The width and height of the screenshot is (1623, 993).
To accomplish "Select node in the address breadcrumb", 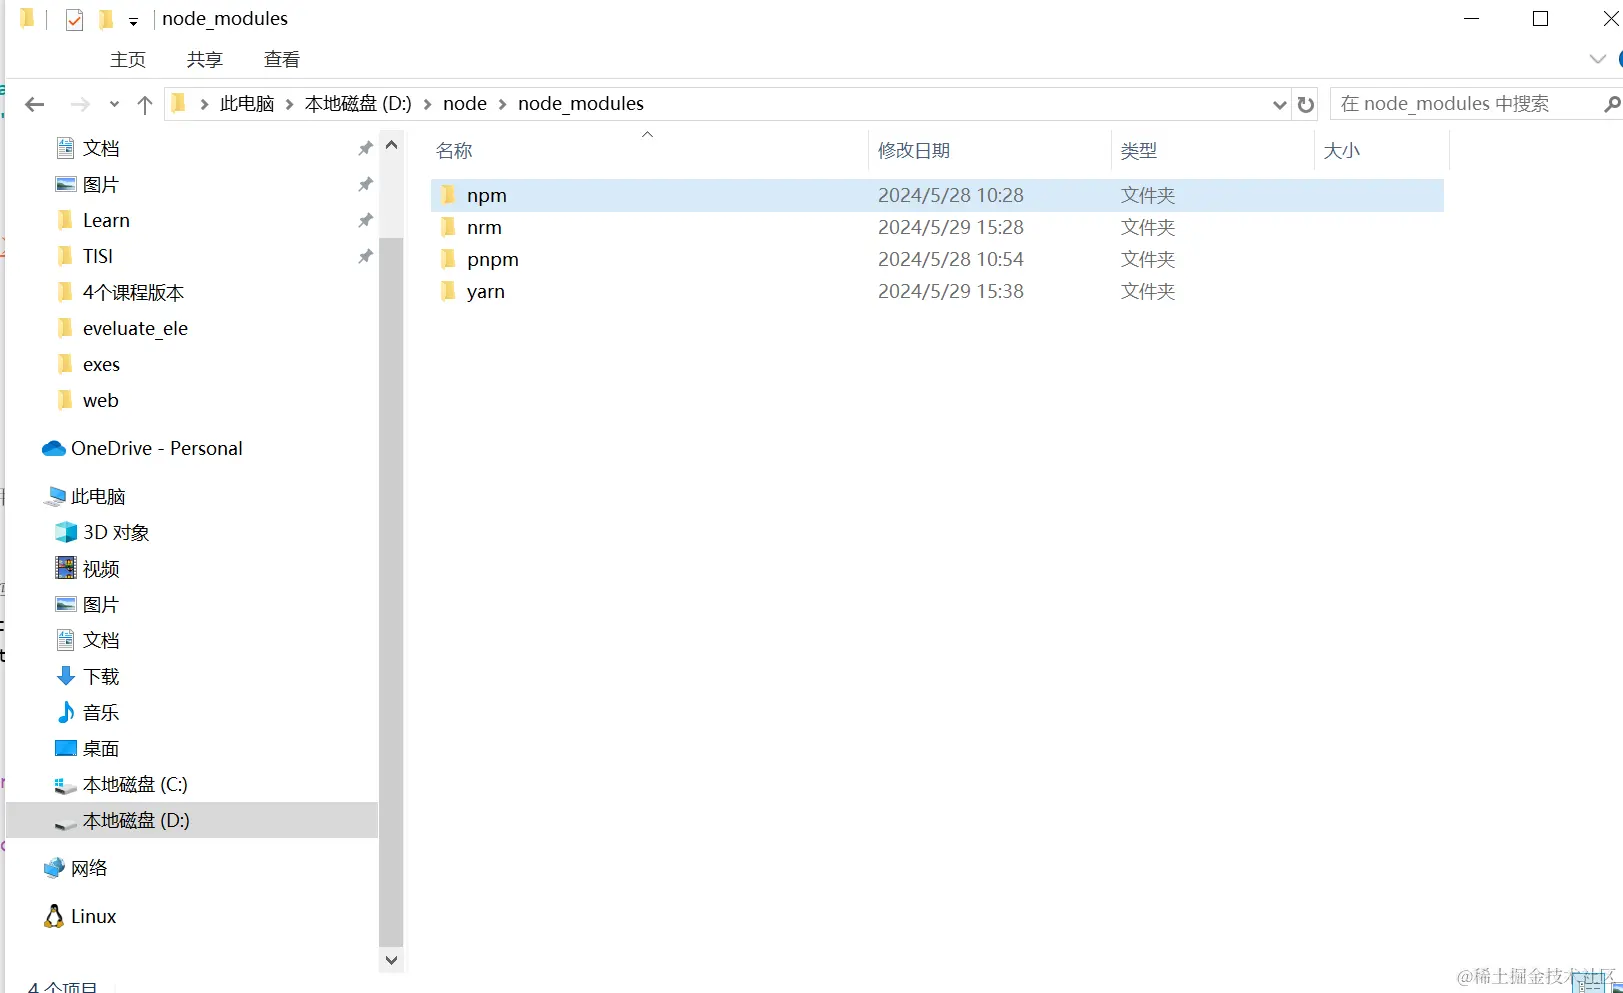I will pos(465,104).
